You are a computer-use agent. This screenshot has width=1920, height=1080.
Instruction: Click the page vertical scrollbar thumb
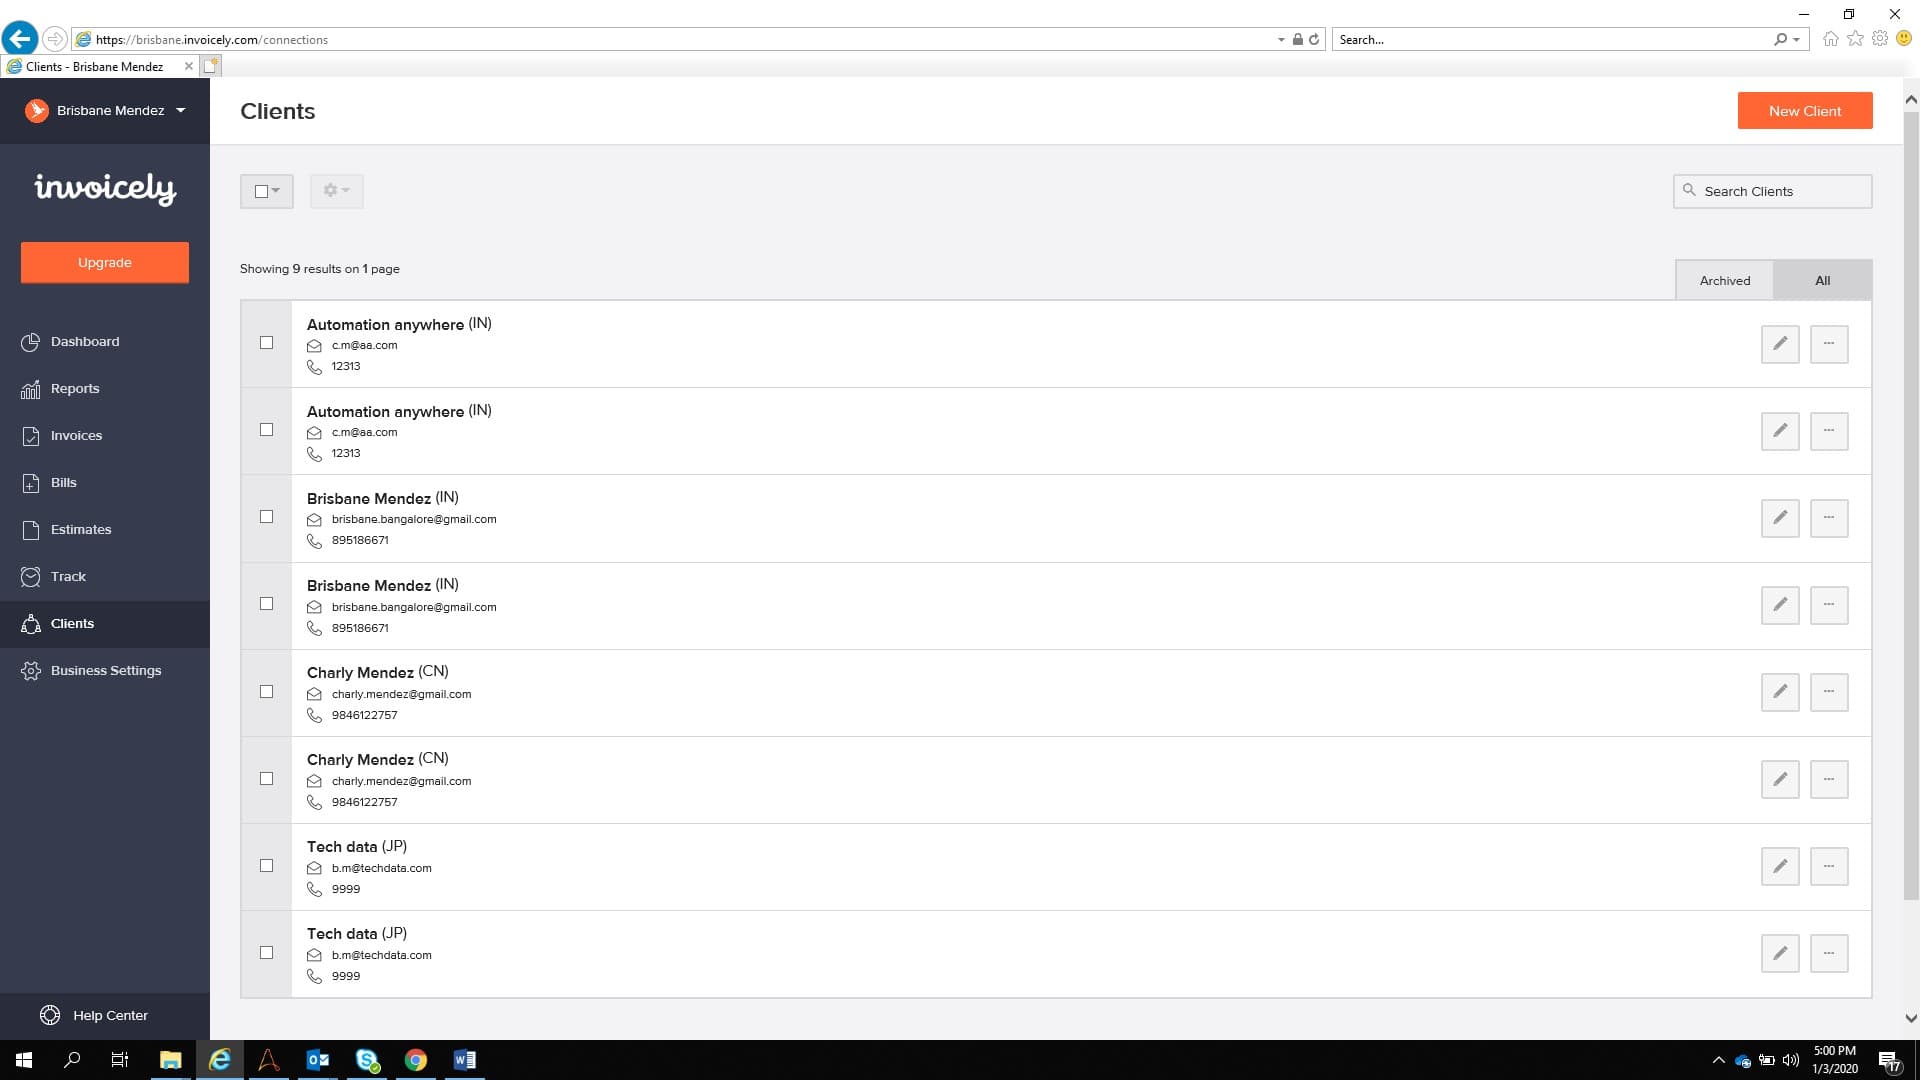click(x=1911, y=505)
